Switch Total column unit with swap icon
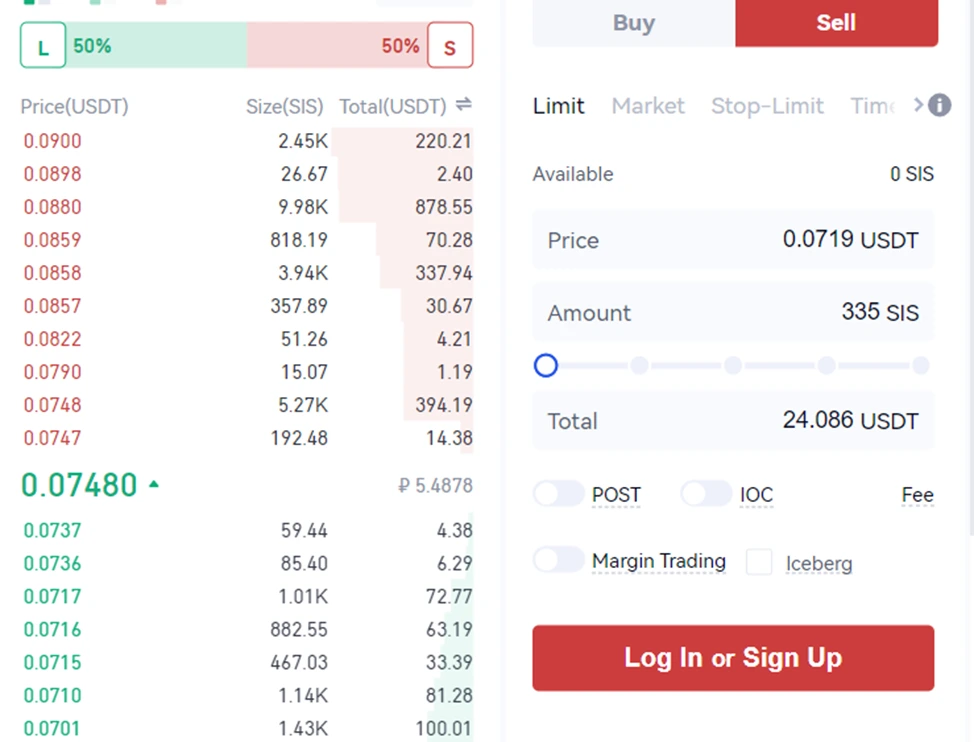Screen dimensions: 974x742 pyautogui.click(x=463, y=105)
